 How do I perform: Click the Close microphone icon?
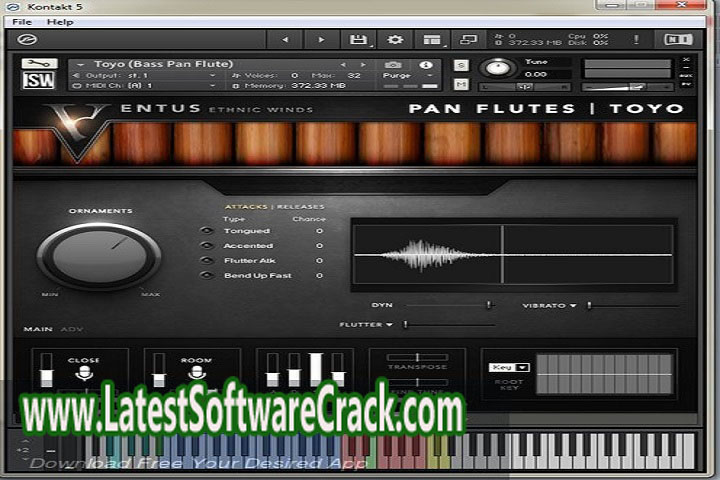click(x=84, y=374)
